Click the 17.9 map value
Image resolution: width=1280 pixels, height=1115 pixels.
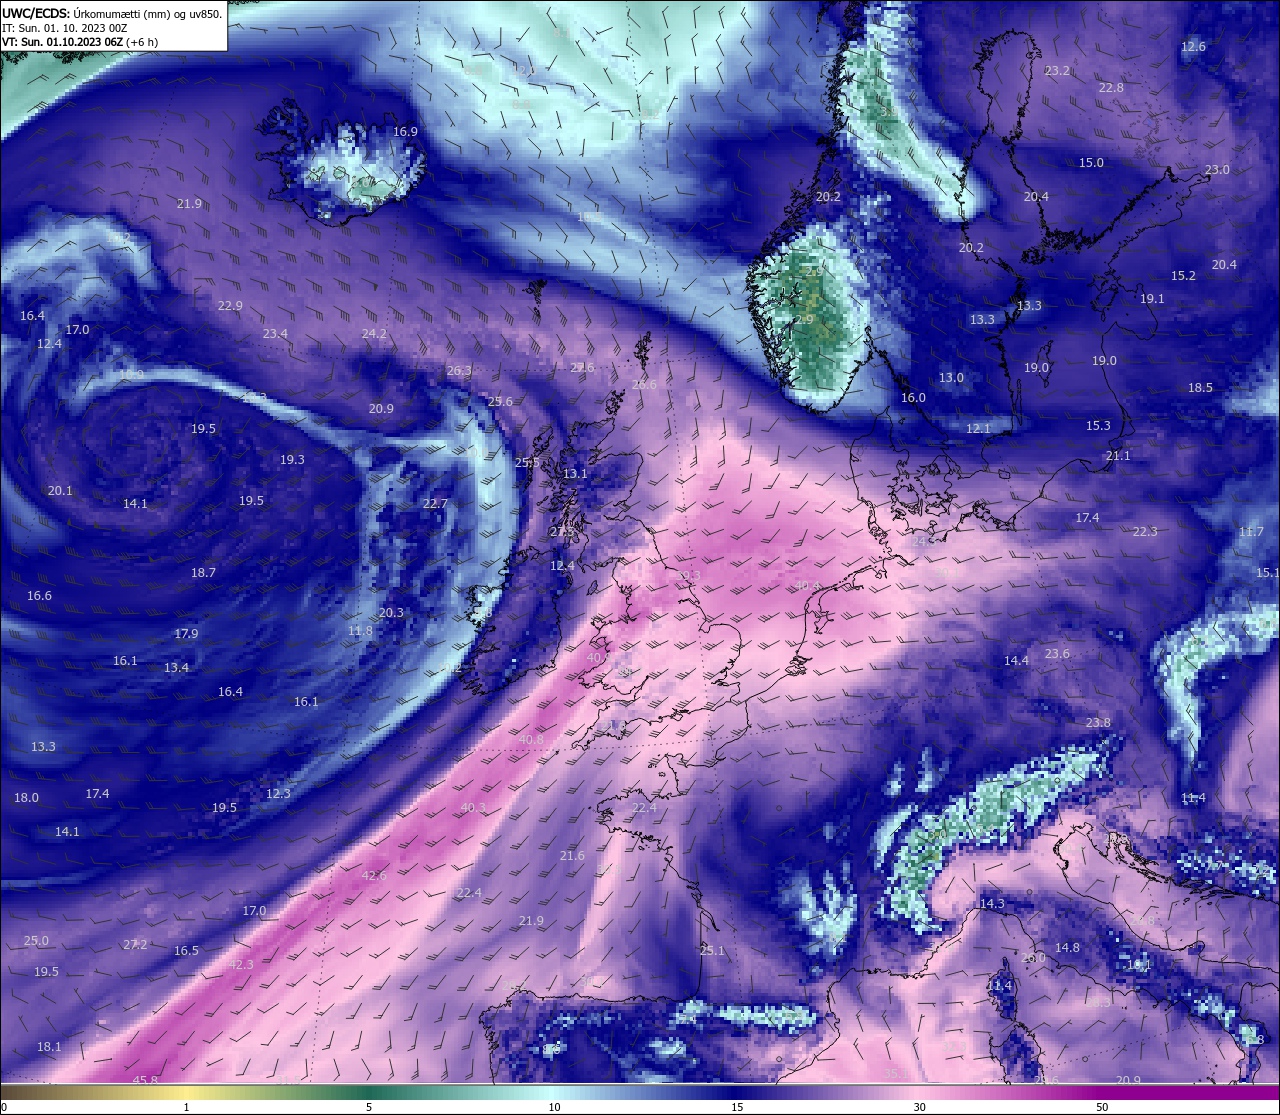186,634
